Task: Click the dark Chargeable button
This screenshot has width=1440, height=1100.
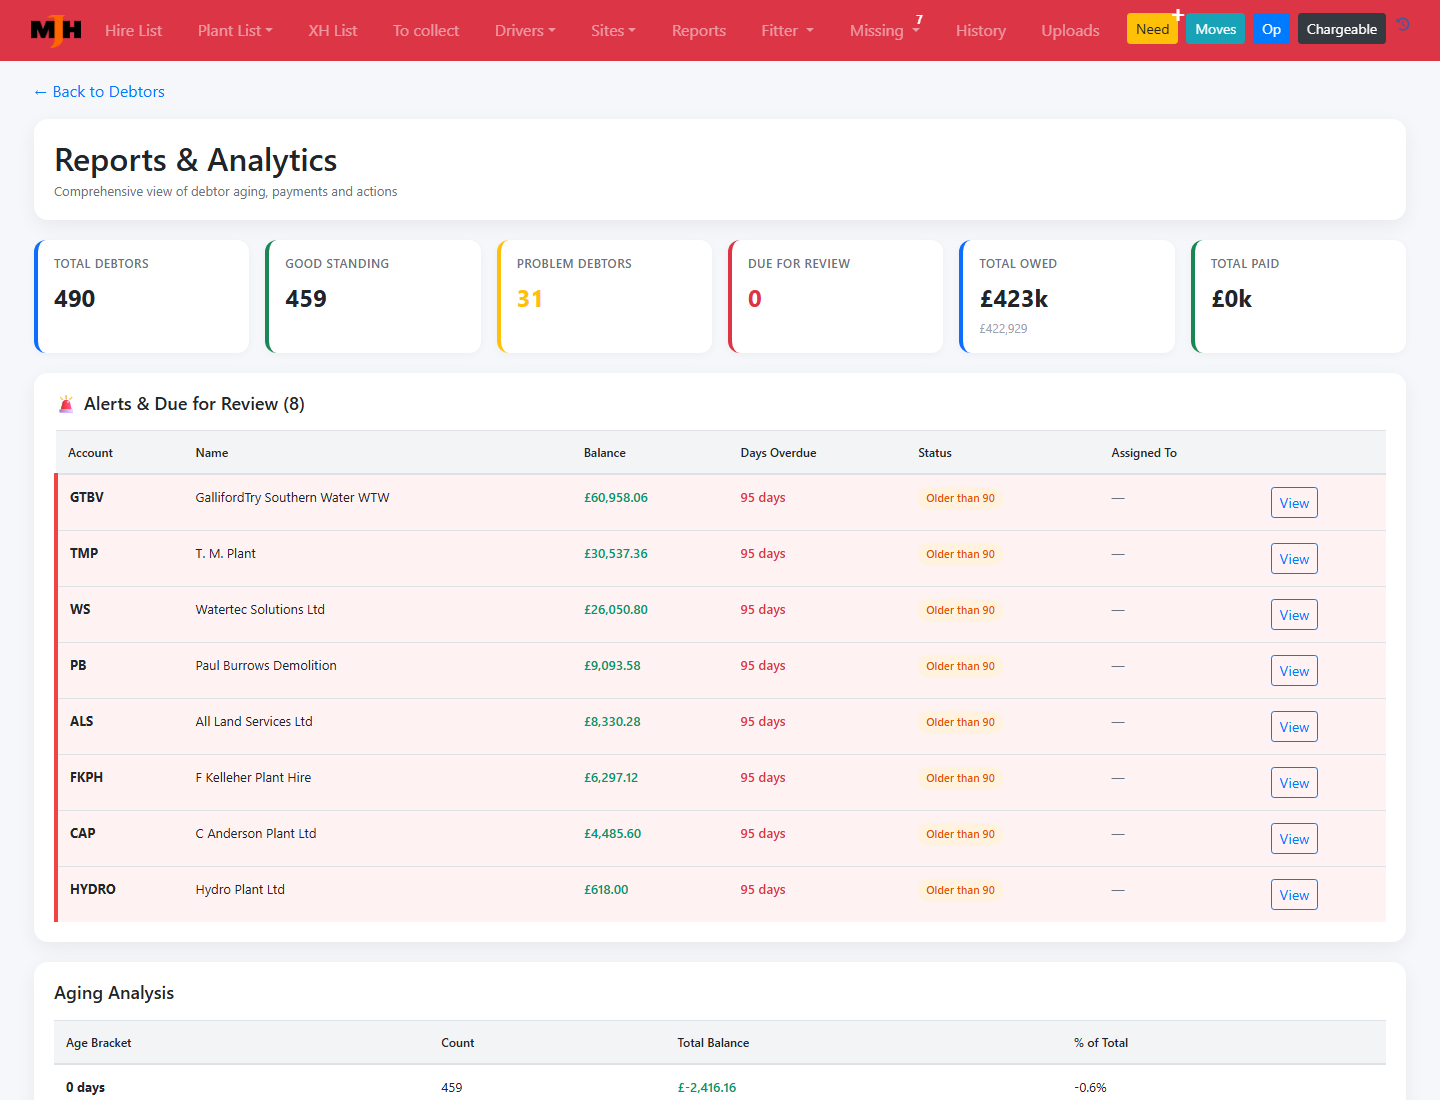Action: click(1341, 29)
